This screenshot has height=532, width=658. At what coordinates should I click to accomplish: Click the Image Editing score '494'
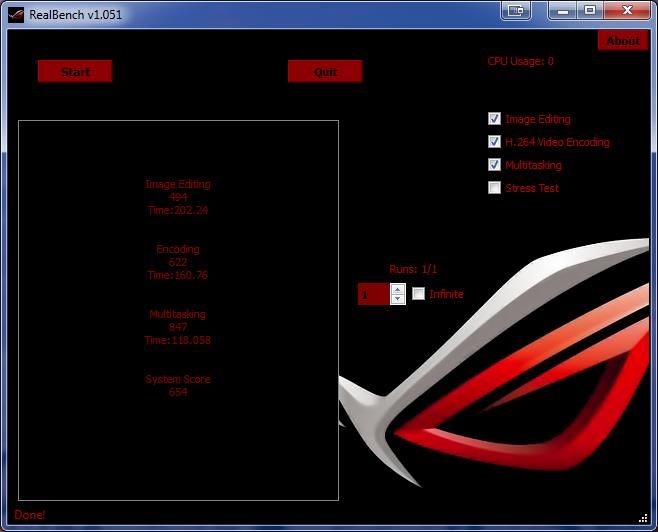click(x=178, y=197)
